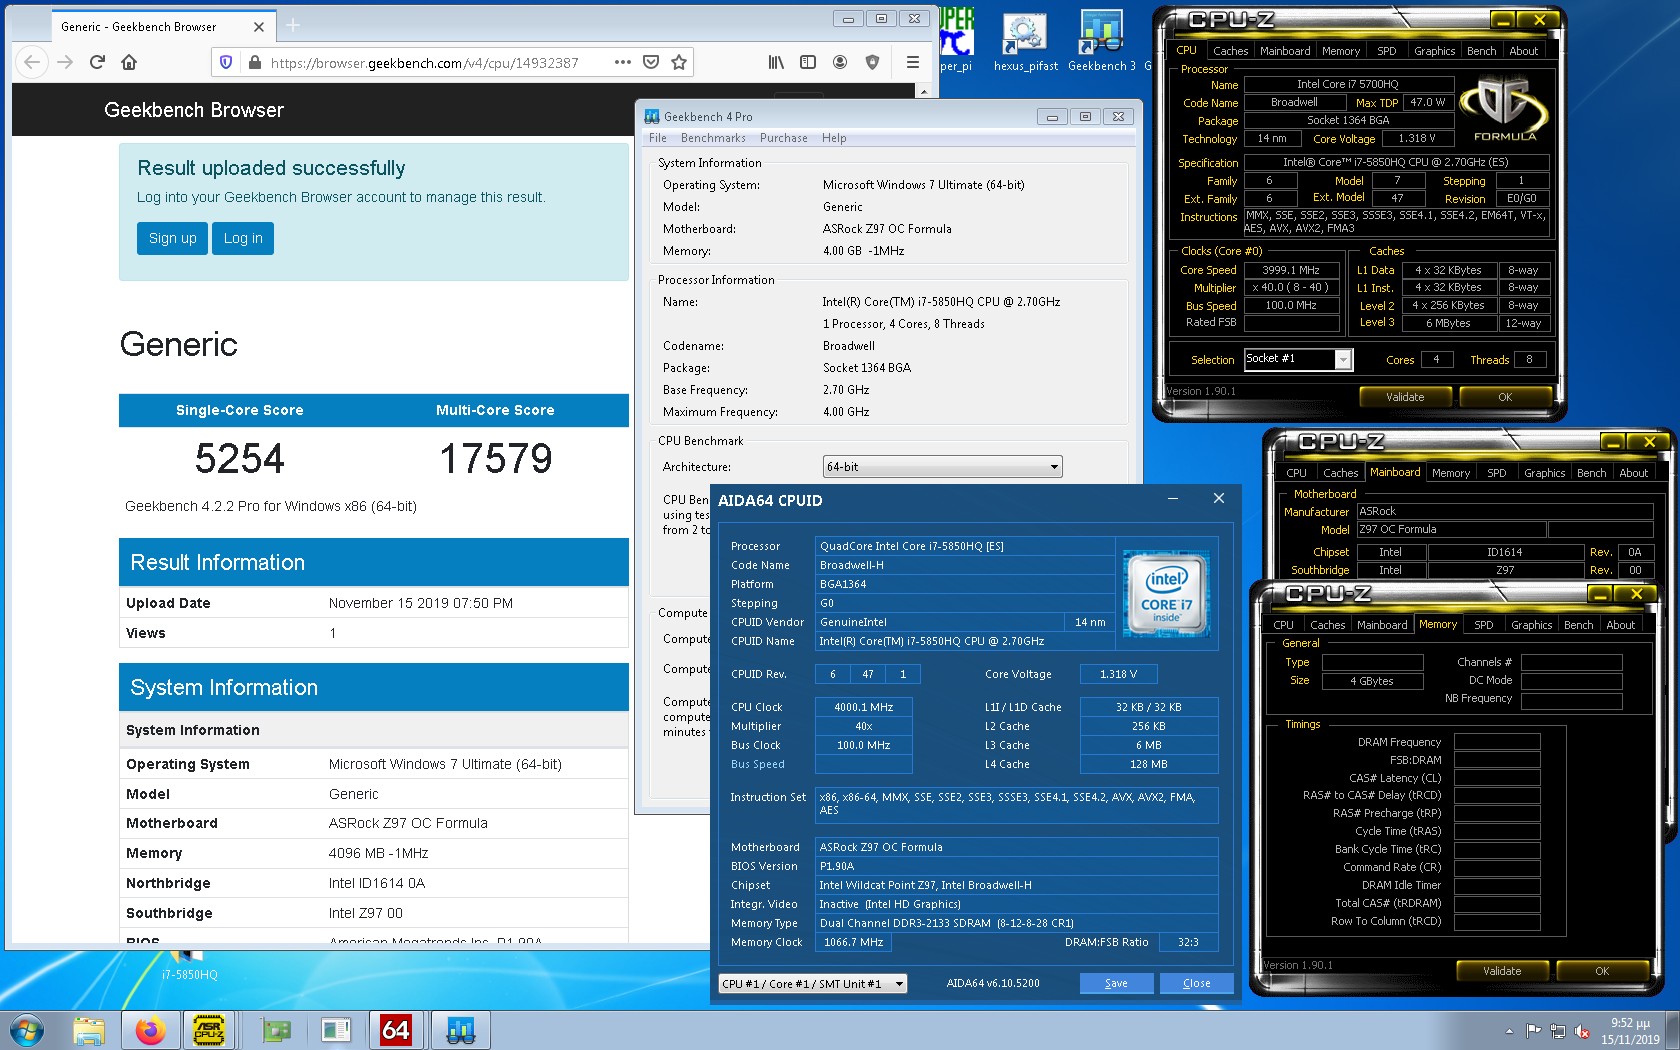Image resolution: width=1680 pixels, height=1050 pixels.
Task: Open Geekbench taskbar icon
Action: coord(460,1030)
